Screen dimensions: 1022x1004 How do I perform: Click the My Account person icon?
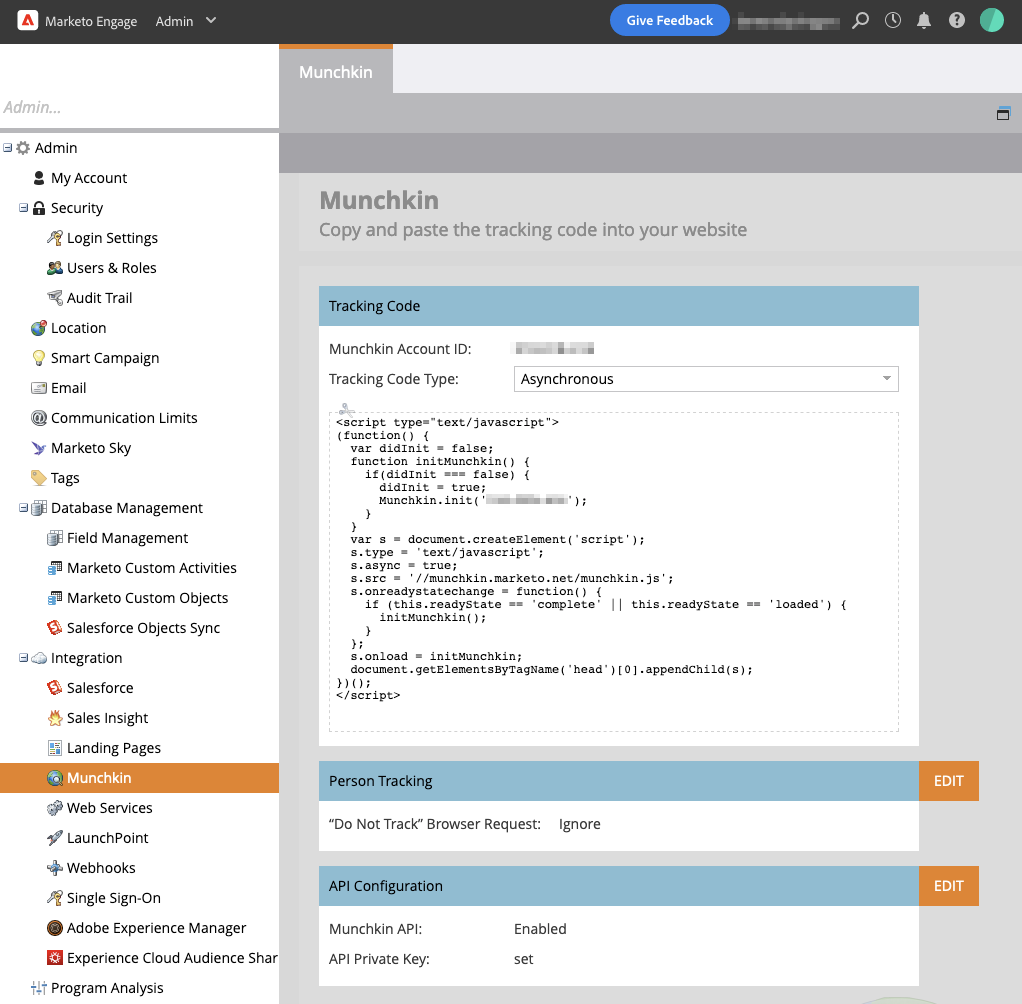pyautogui.click(x=39, y=178)
